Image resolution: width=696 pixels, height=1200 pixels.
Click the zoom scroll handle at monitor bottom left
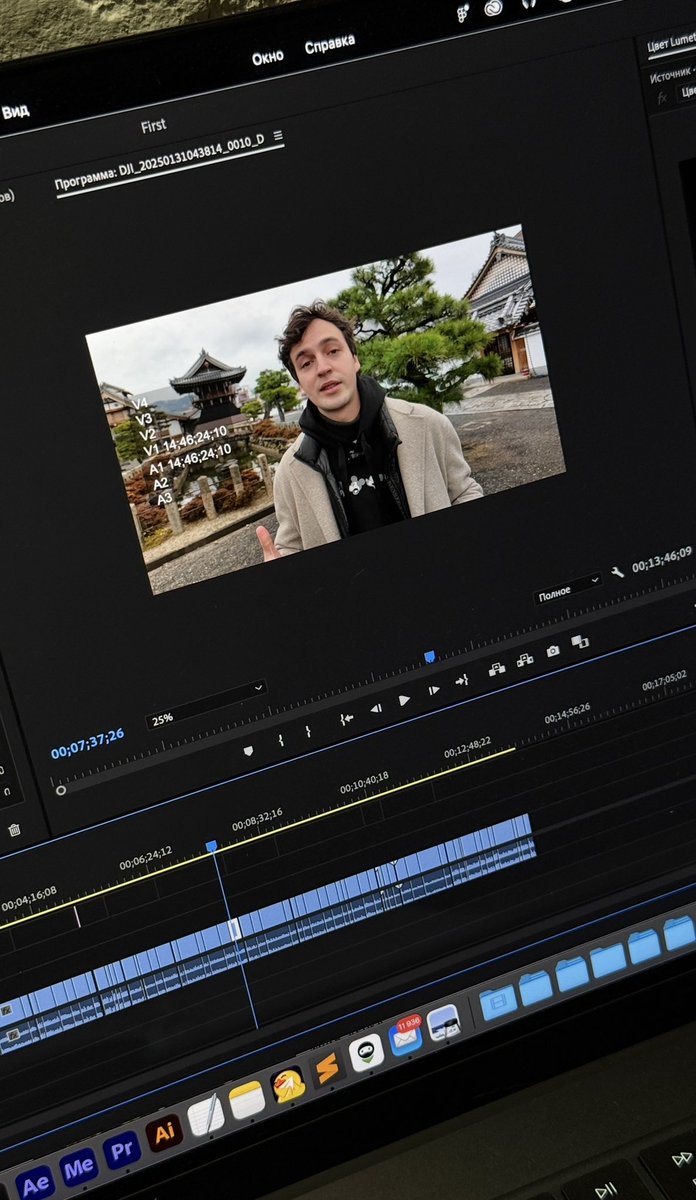click(61, 790)
